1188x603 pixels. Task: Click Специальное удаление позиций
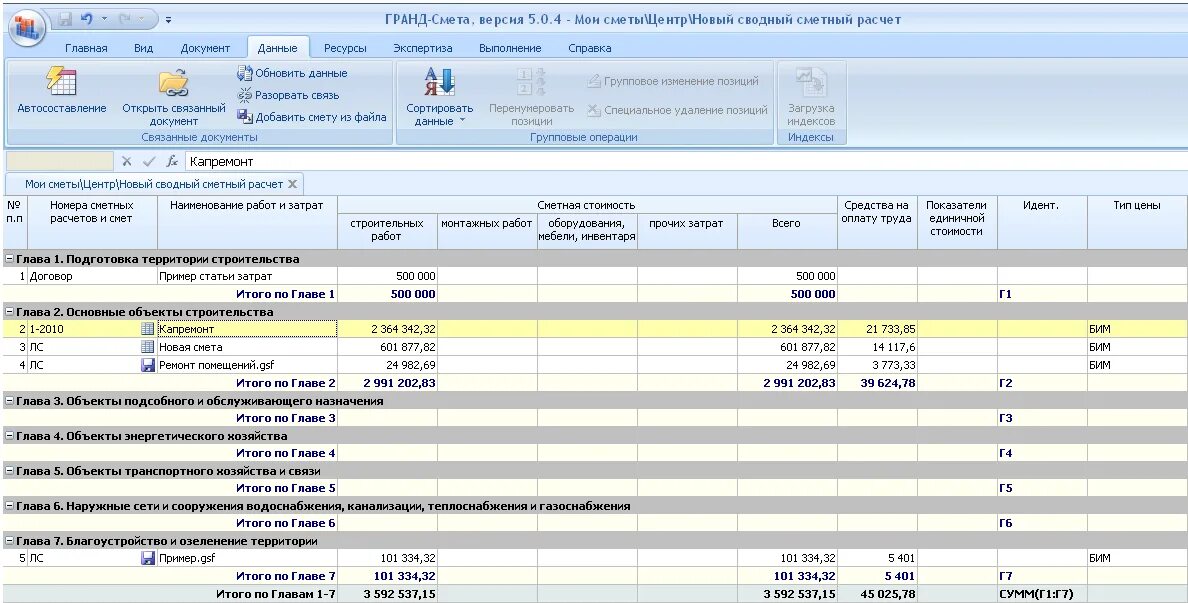pos(677,110)
